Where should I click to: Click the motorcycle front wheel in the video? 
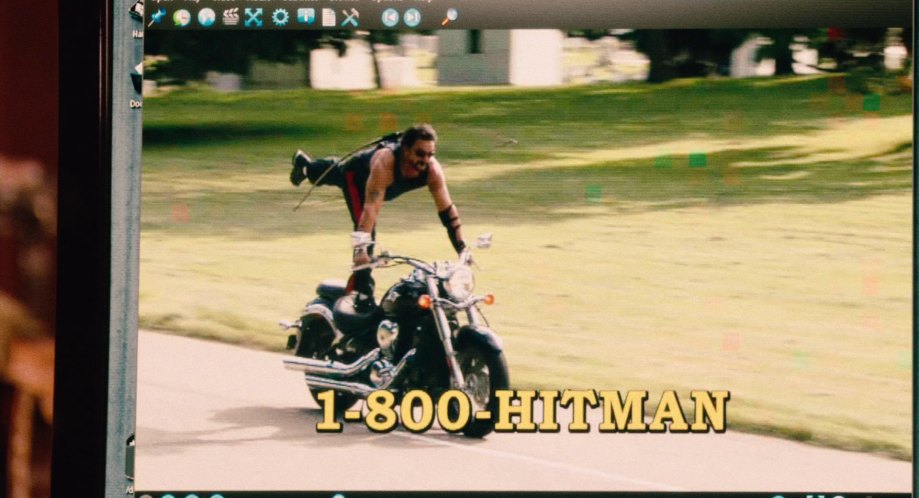coord(482,380)
